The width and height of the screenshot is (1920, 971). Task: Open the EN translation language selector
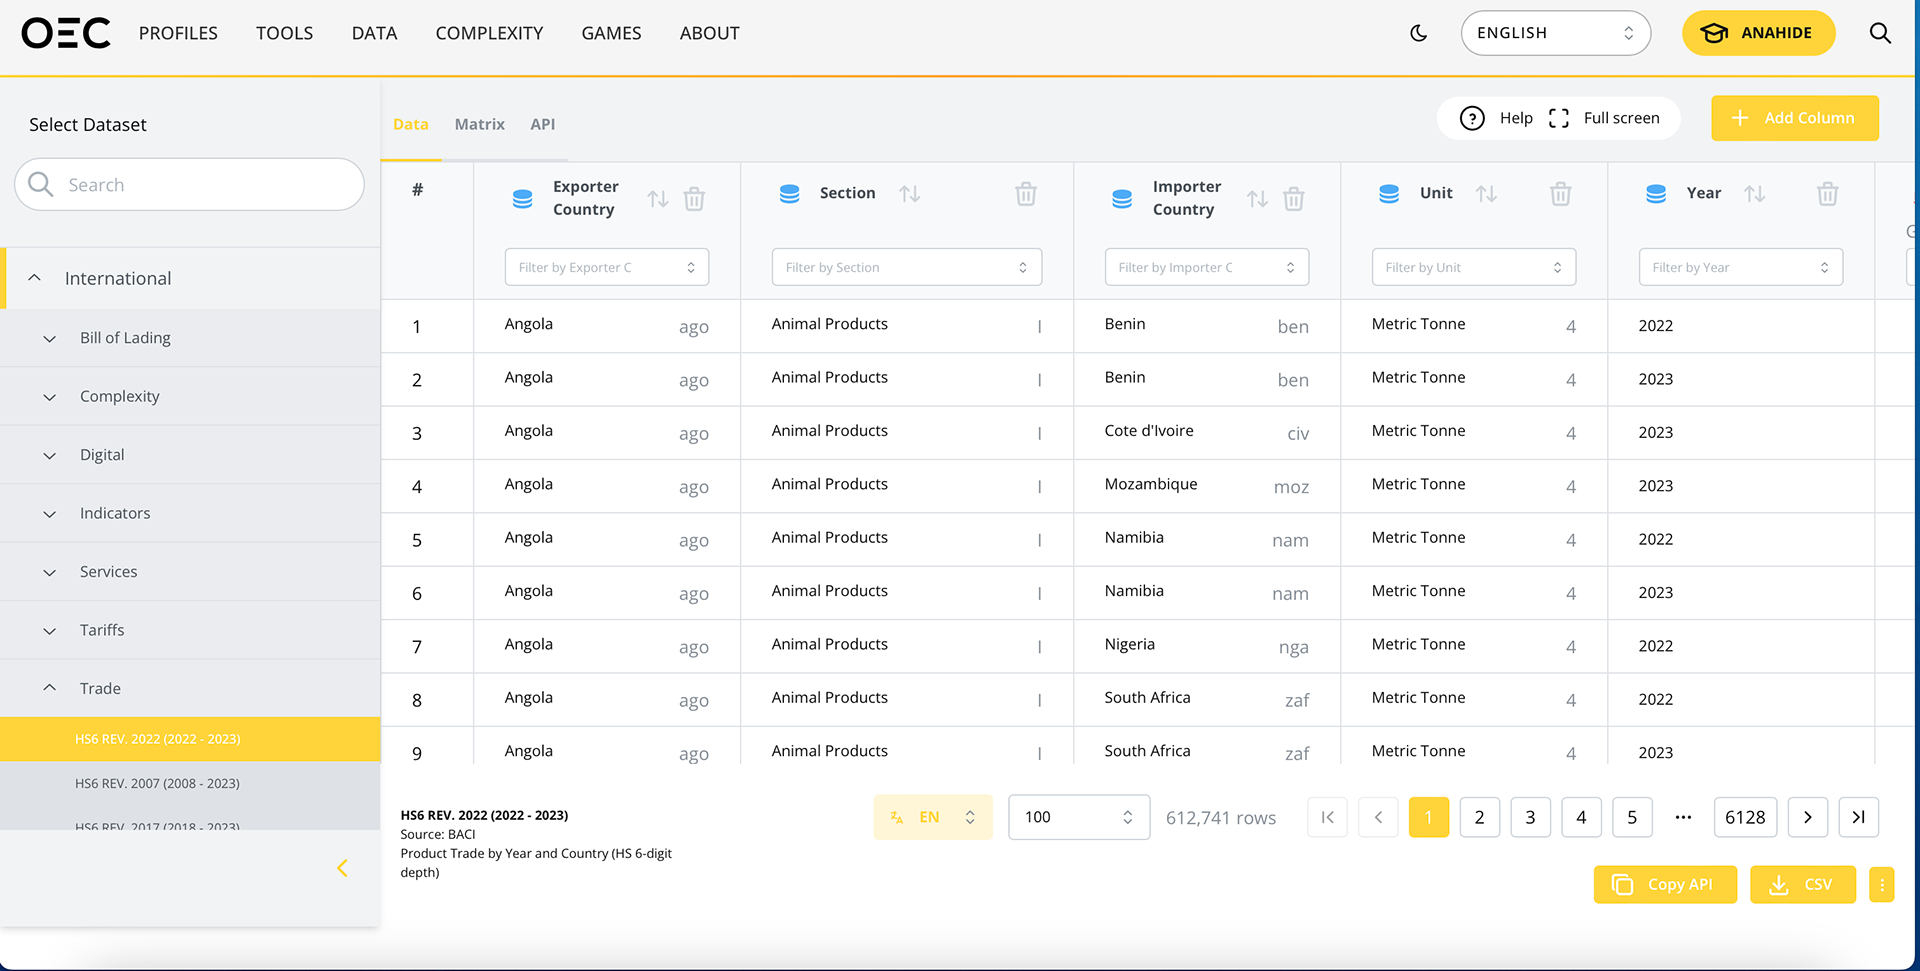933,817
